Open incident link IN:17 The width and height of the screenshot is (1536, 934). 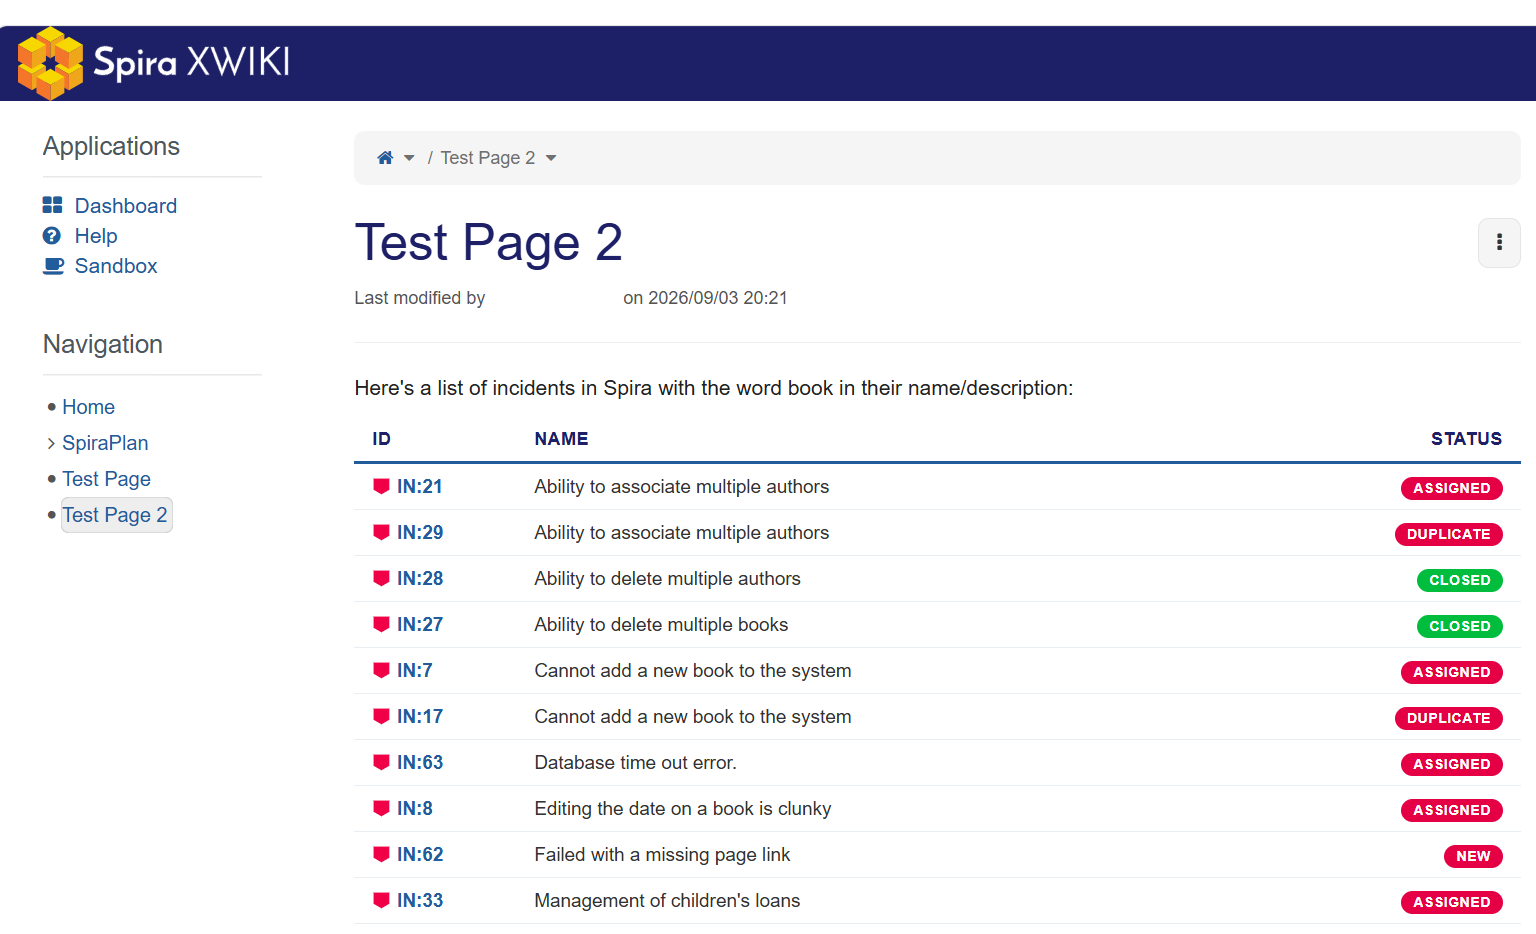click(x=420, y=717)
